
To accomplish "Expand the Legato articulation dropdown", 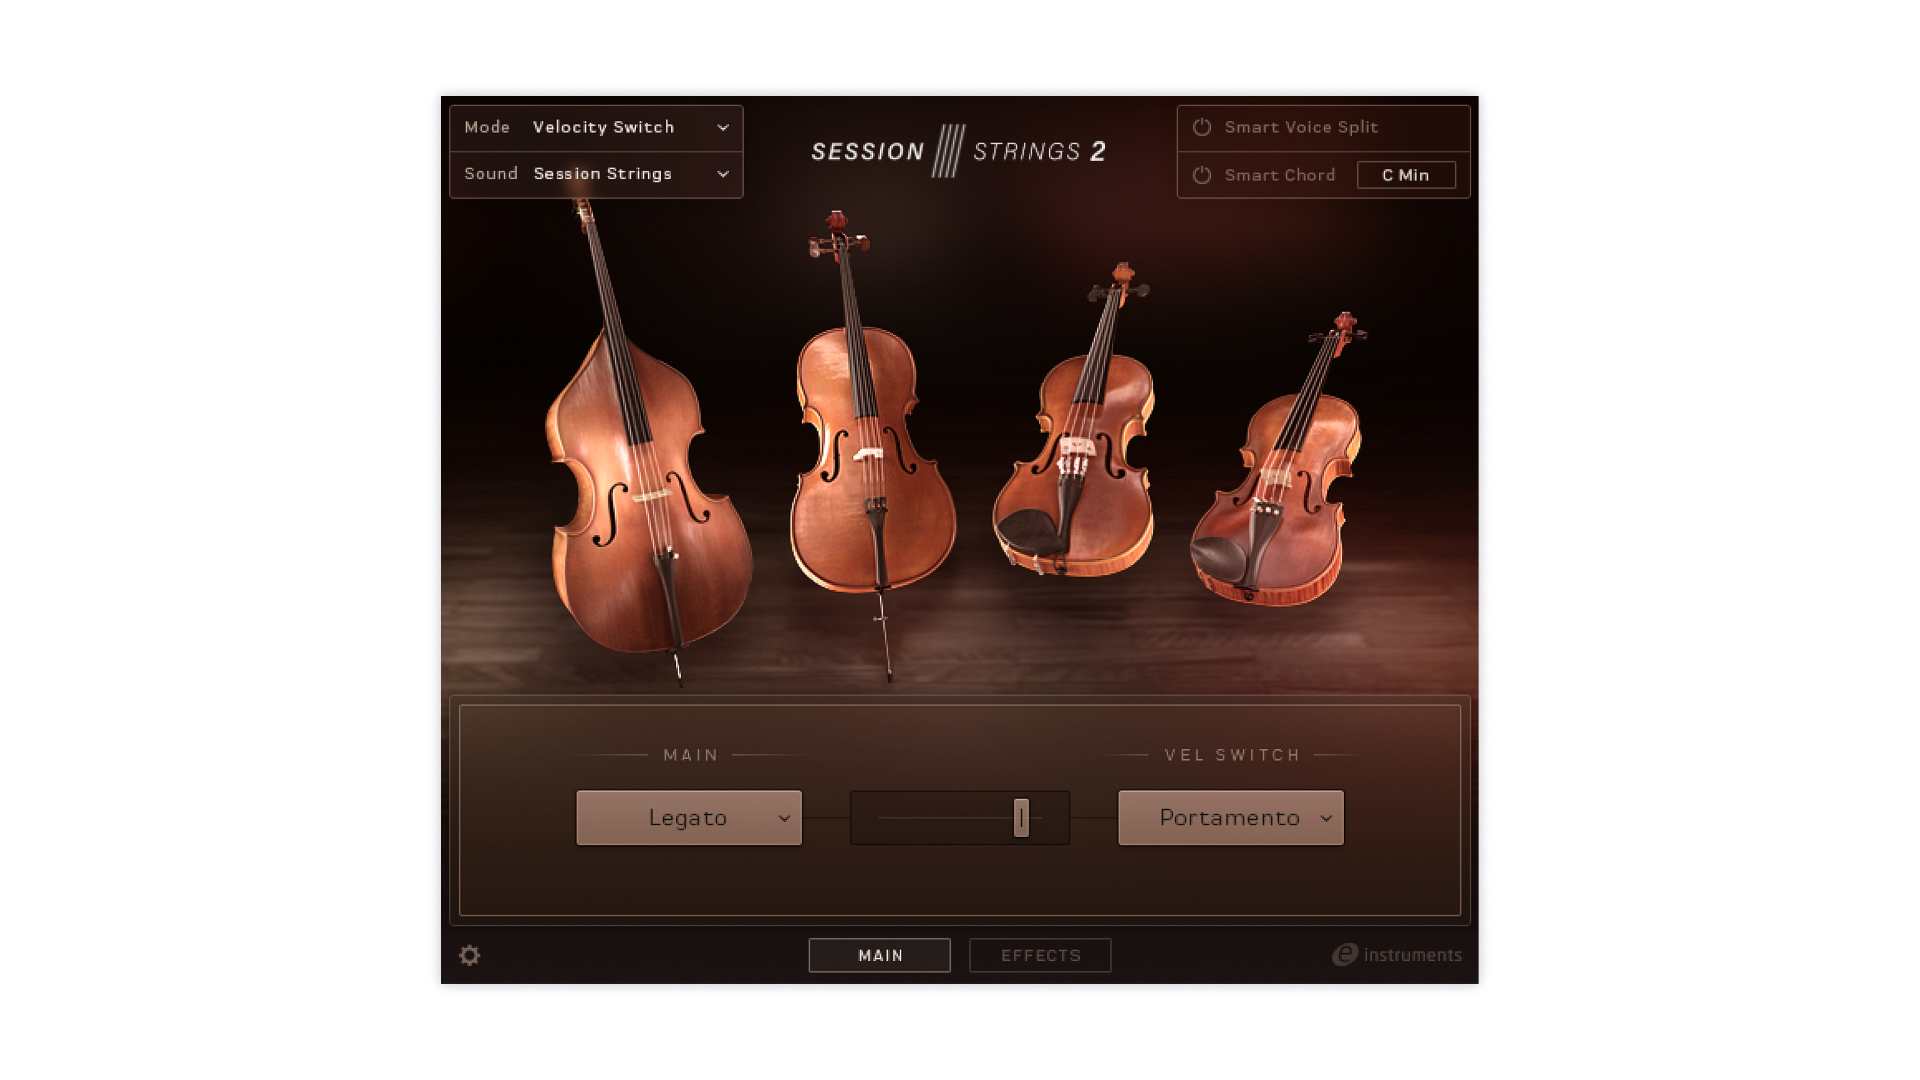I will pyautogui.click(x=689, y=818).
